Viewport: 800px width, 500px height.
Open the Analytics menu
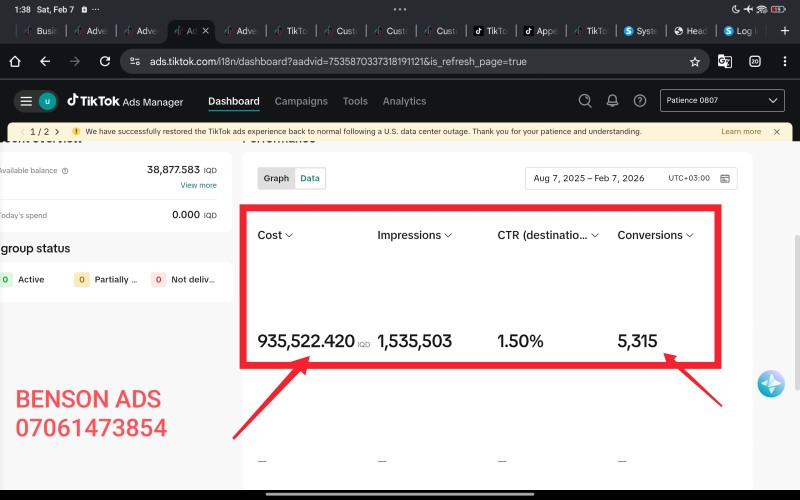point(404,101)
